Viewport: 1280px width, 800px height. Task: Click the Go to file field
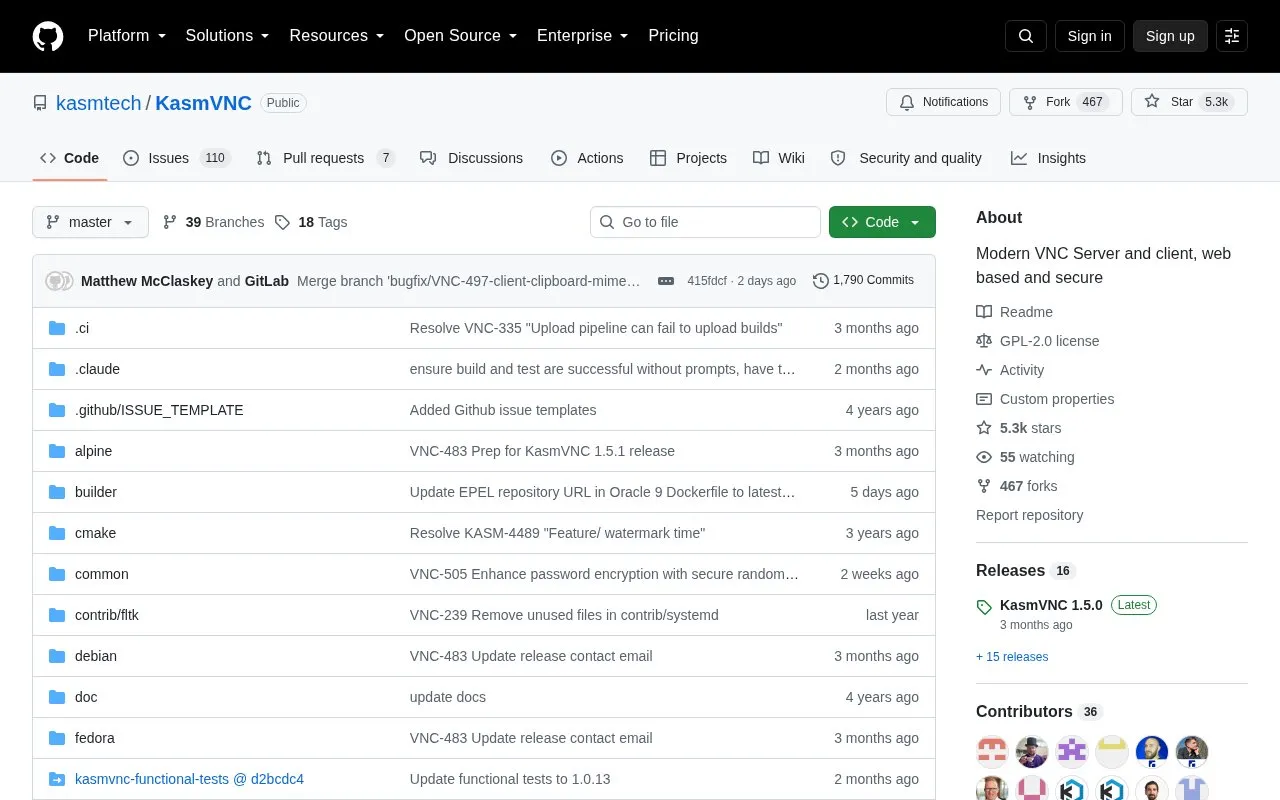[705, 222]
